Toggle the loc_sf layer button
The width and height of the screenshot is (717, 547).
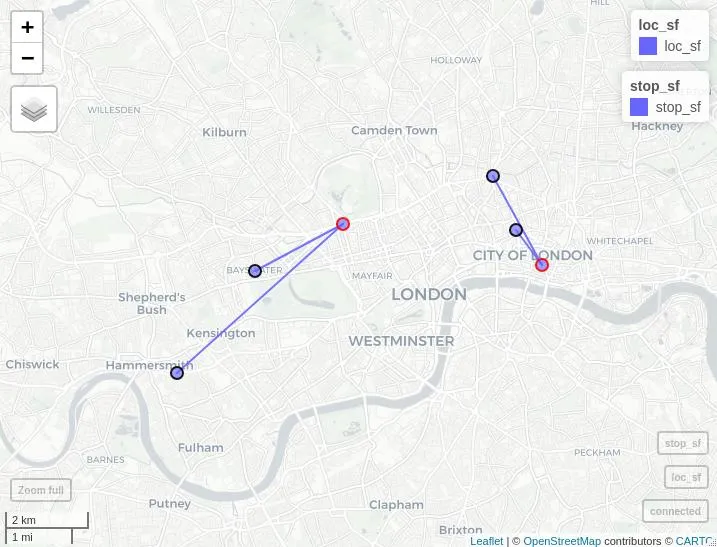686,477
